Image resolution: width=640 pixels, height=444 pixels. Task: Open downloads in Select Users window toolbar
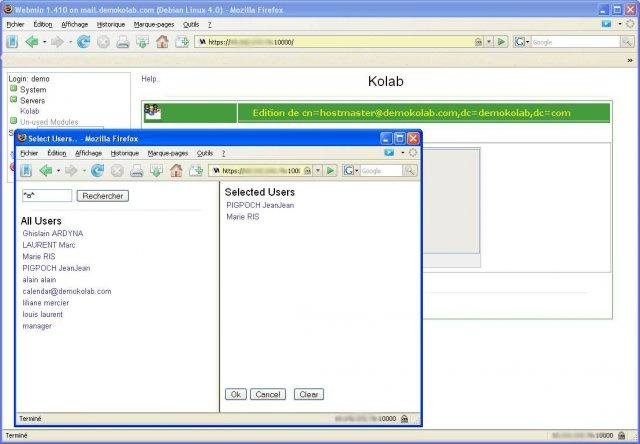point(156,171)
